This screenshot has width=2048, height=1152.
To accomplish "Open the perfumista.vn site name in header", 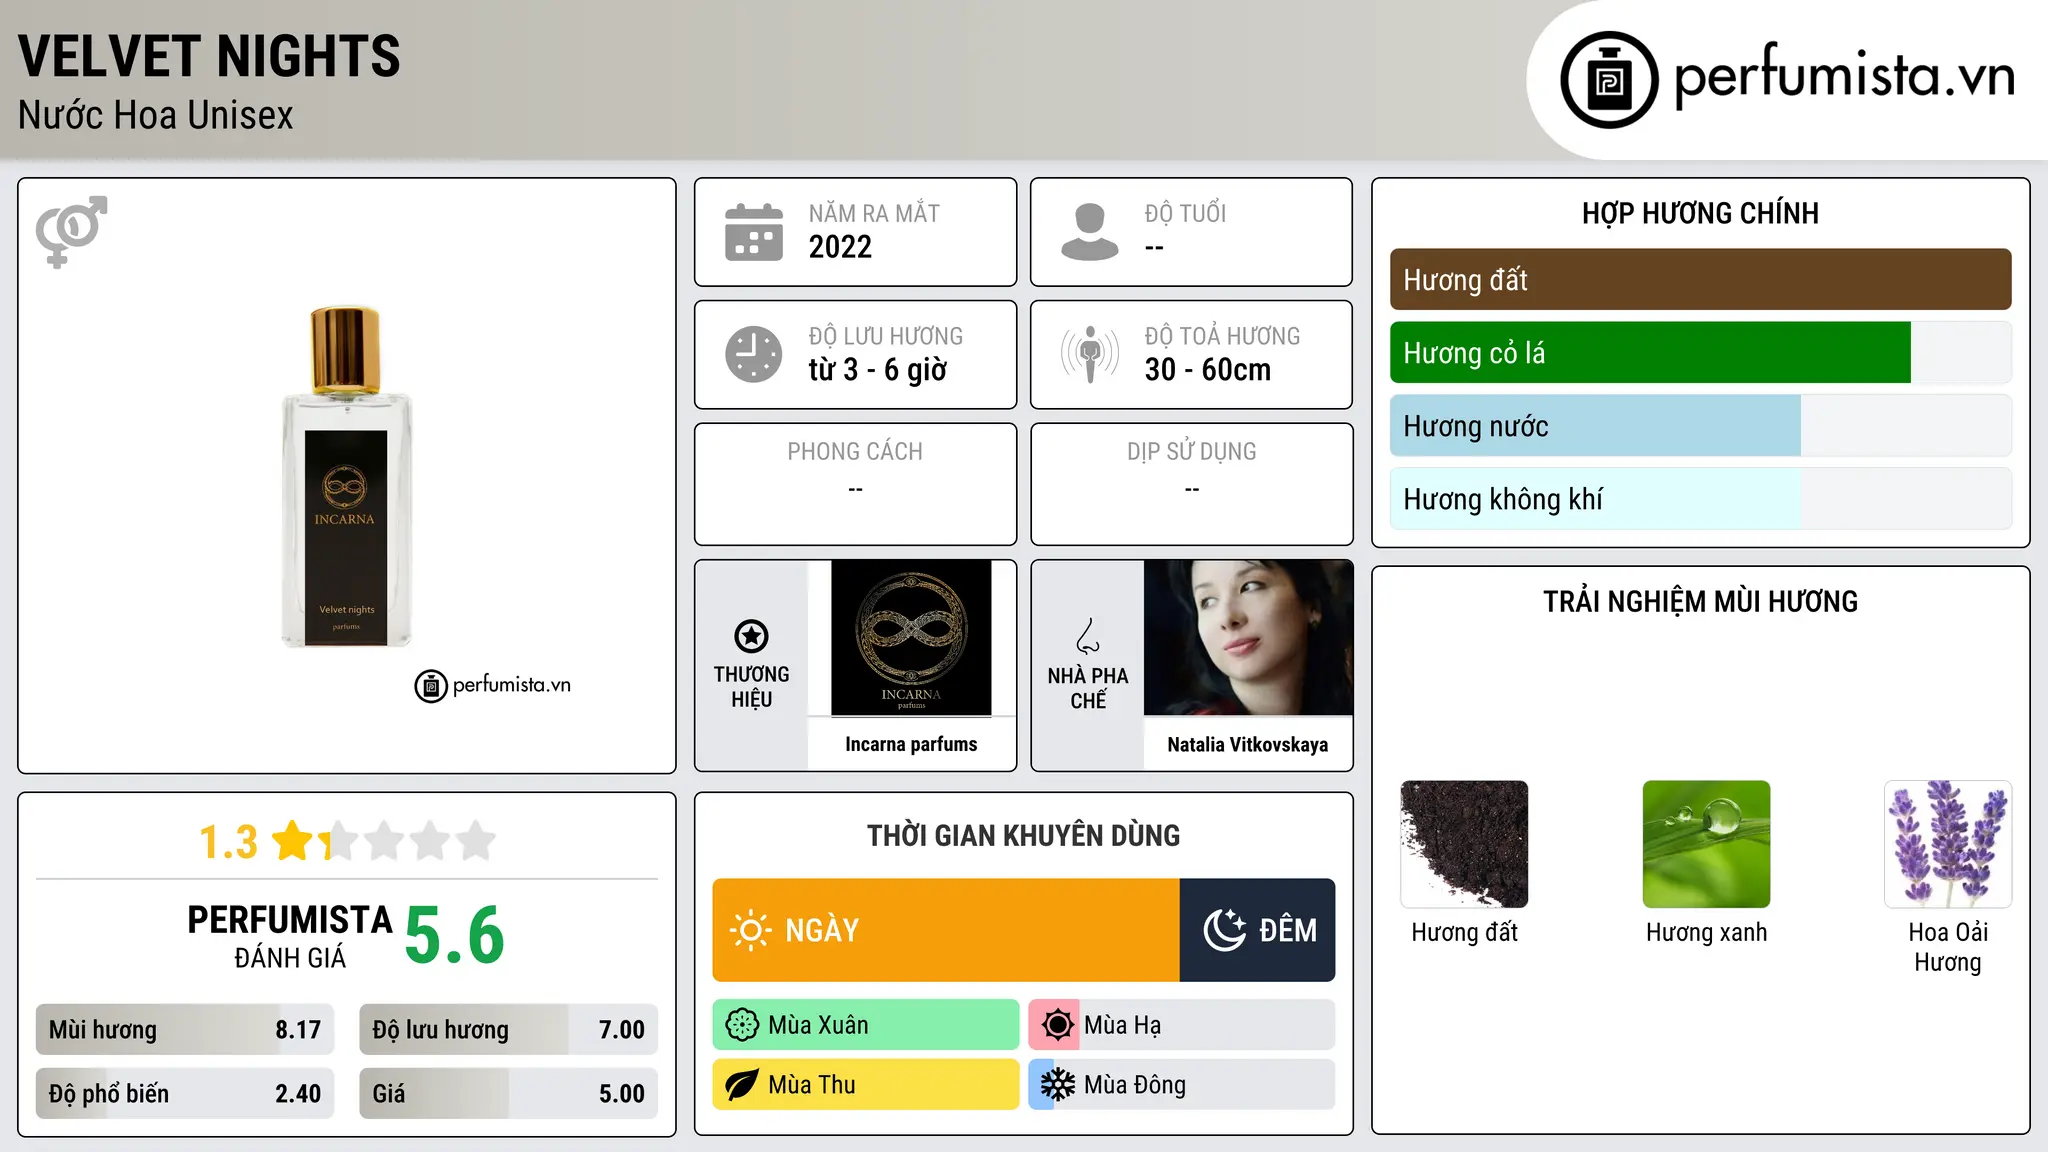I will (1844, 76).
